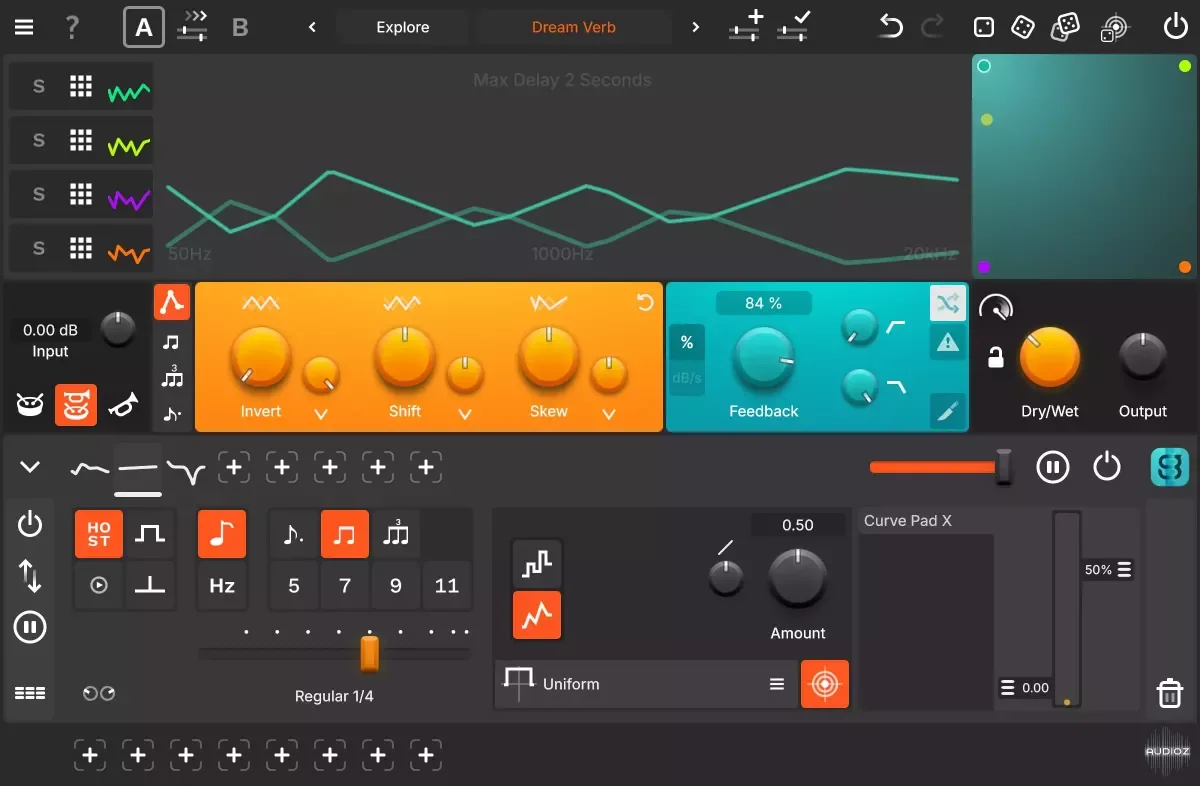Viewport: 1200px width, 786px height.
Task: Select the green waveform curve
Action: point(129,92)
